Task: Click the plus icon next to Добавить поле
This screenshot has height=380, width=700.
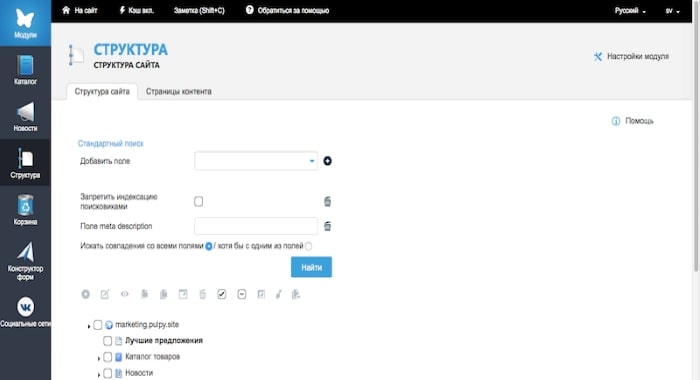Action: coord(327,161)
